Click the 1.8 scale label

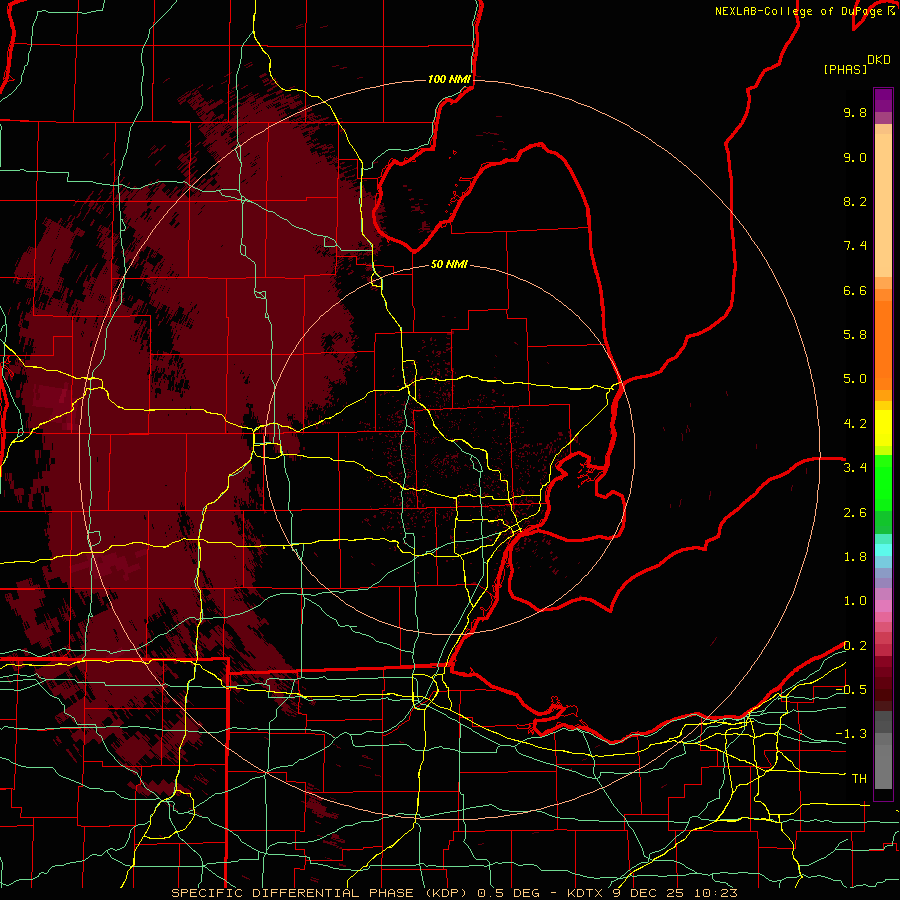click(855, 557)
